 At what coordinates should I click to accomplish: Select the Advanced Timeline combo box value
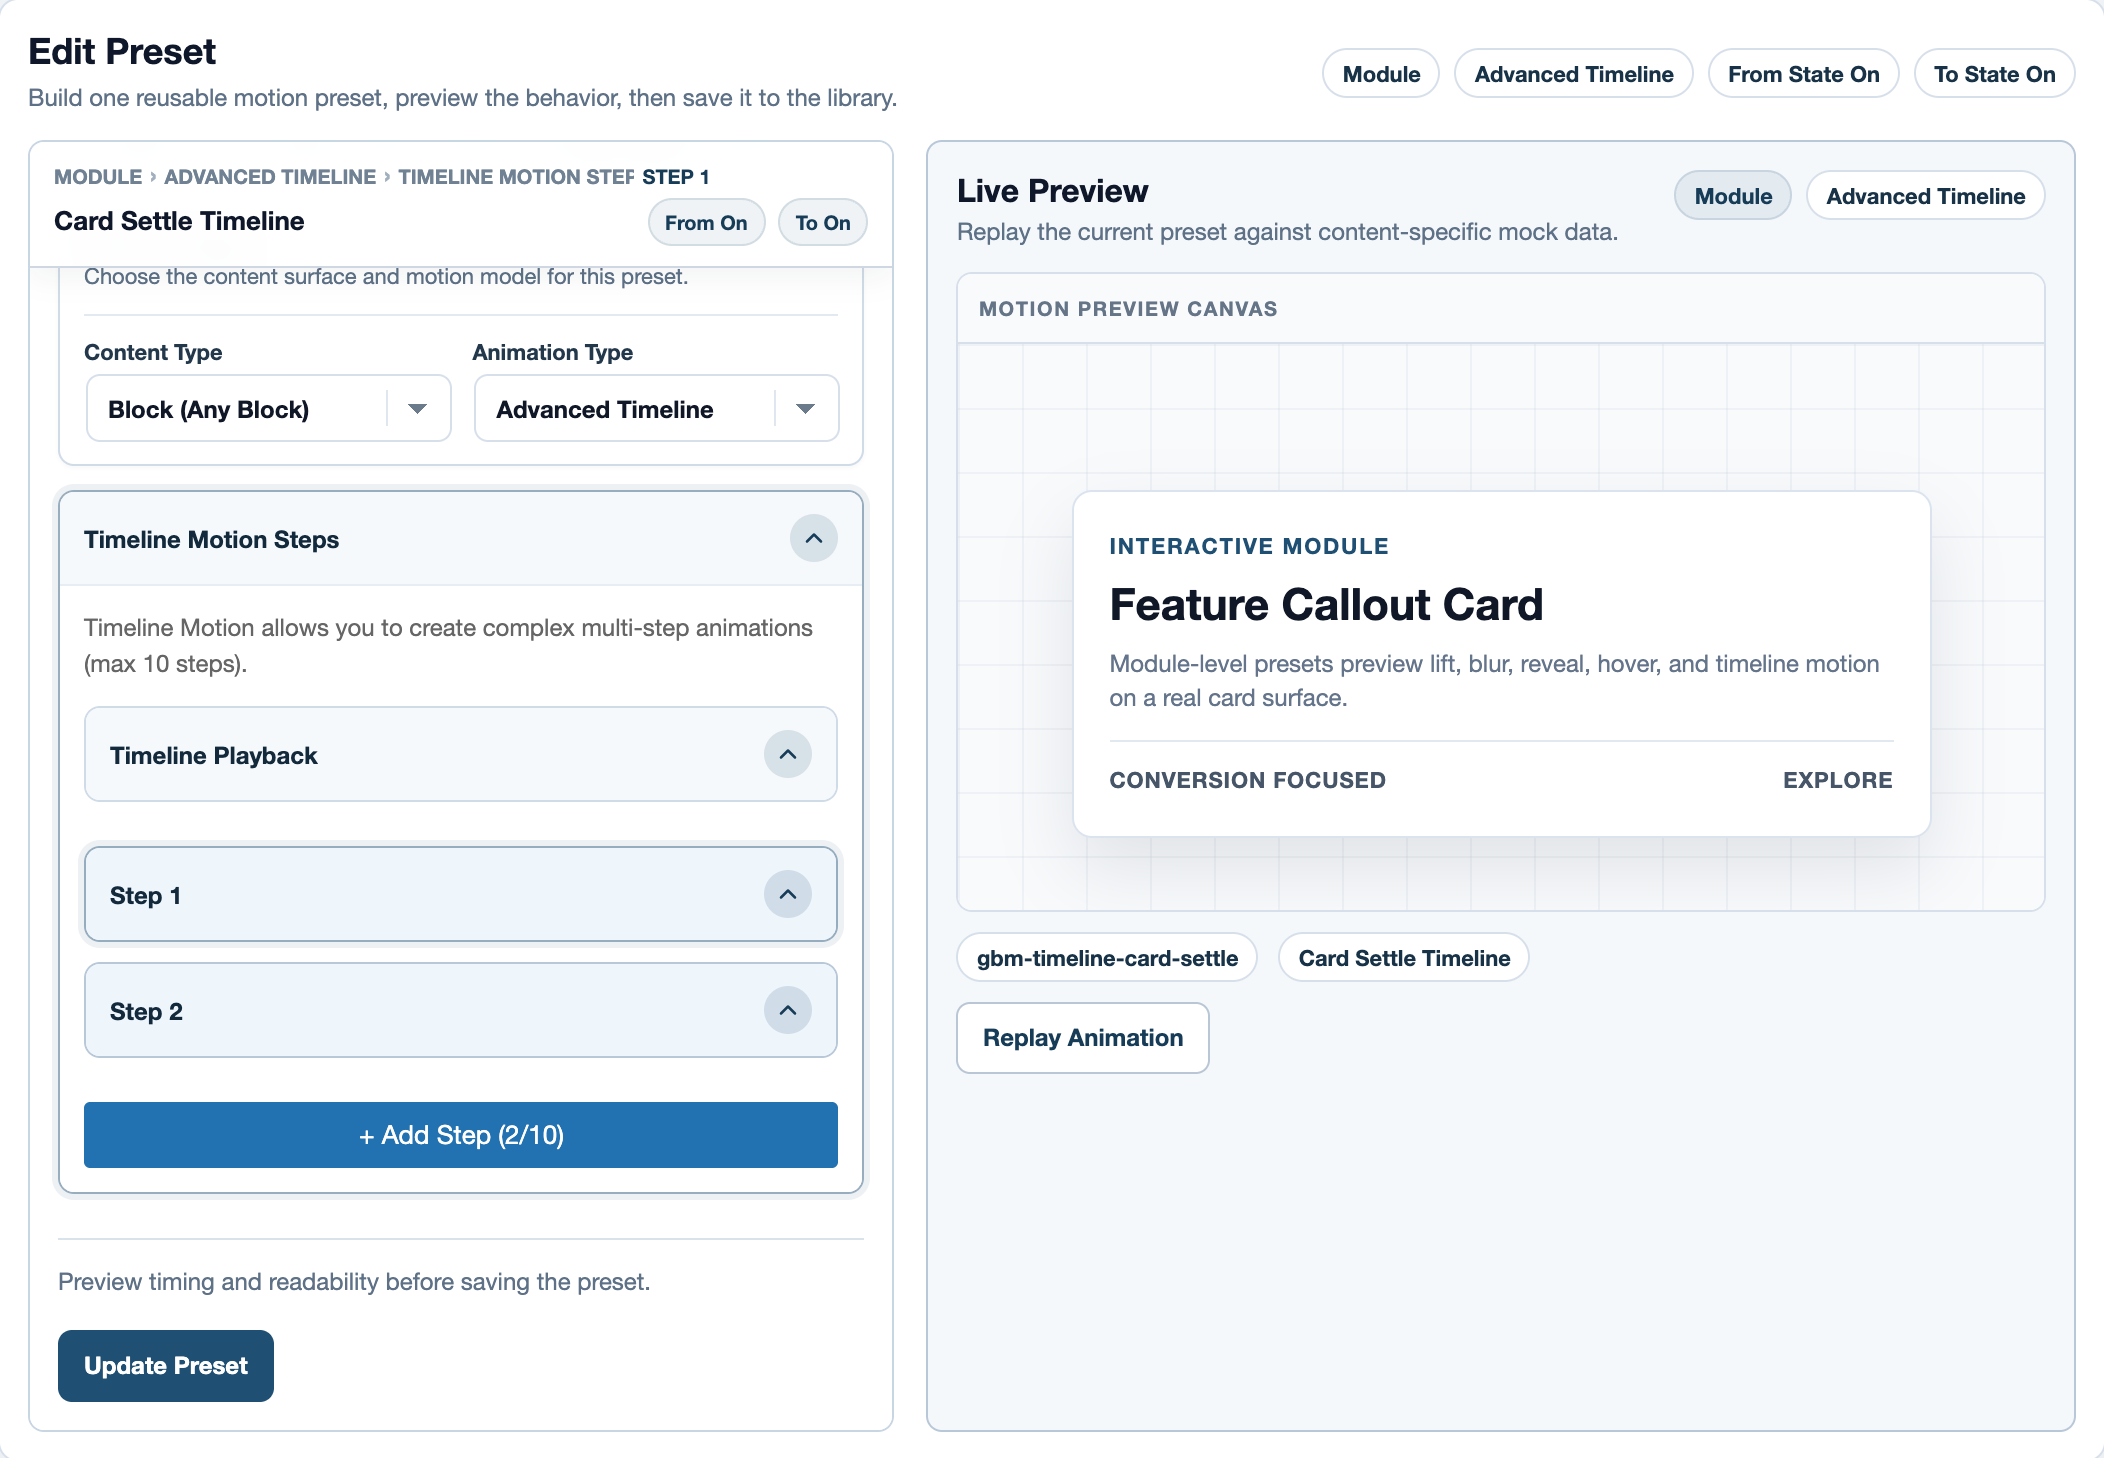tap(656, 409)
